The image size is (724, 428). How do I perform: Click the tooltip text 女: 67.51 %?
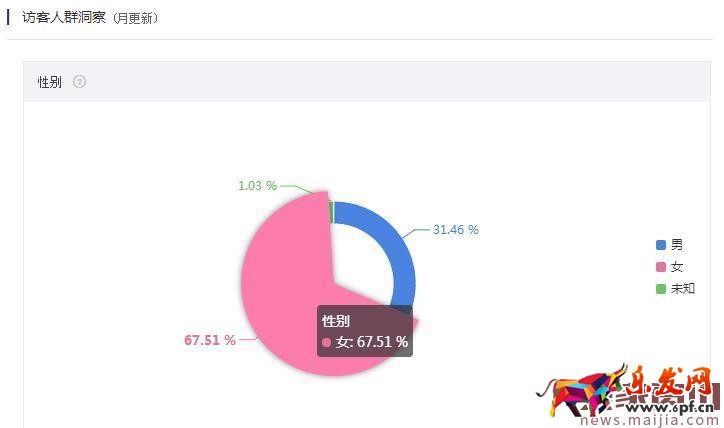372,342
